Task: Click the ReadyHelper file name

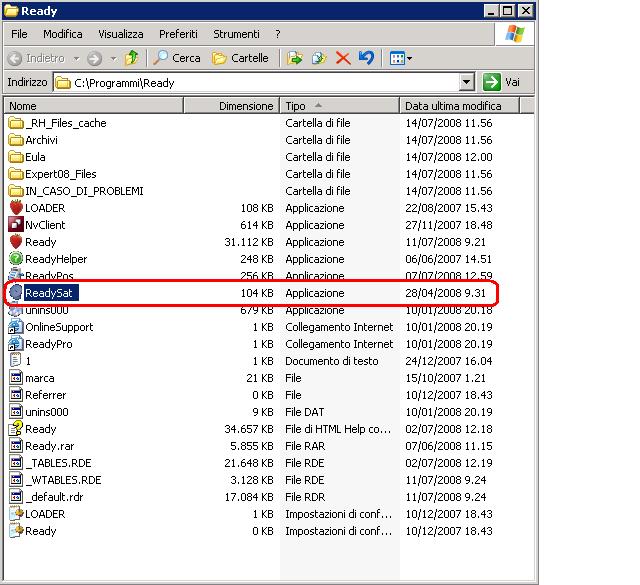Action: point(56,259)
